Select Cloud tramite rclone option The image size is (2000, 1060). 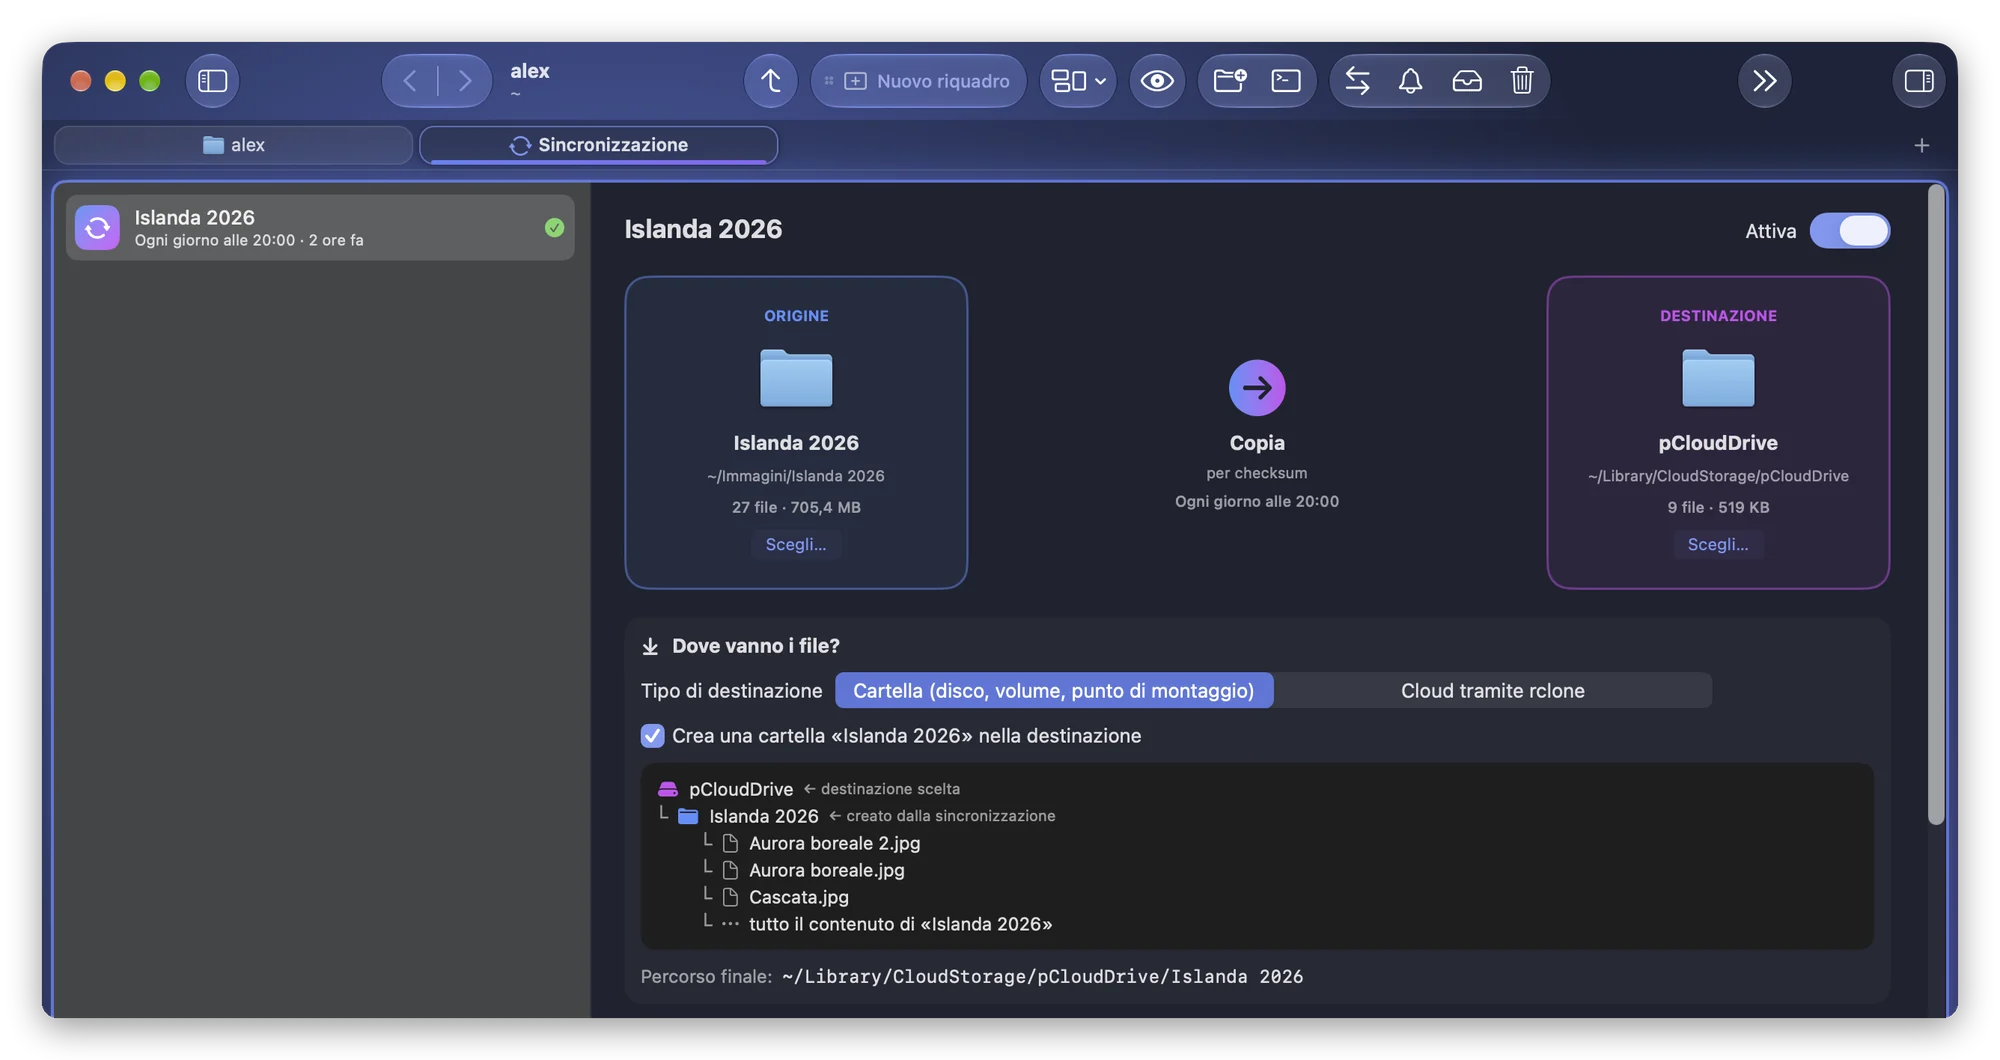1492,691
